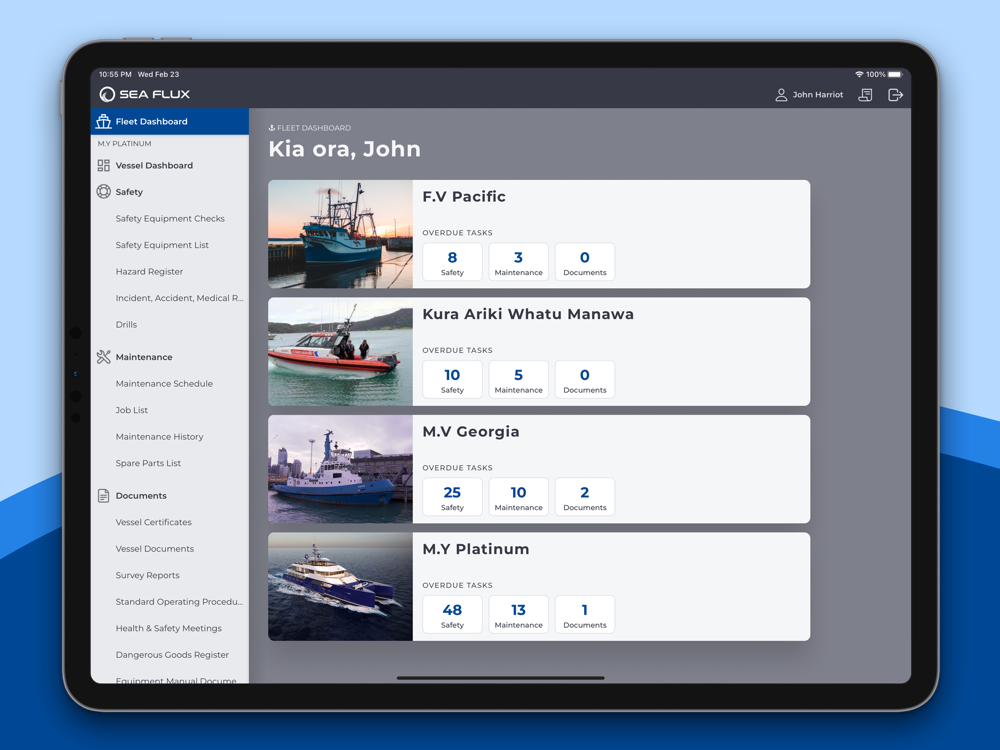View Kura Ariki's 0 overdue Documents
1000x750 pixels.
point(585,379)
